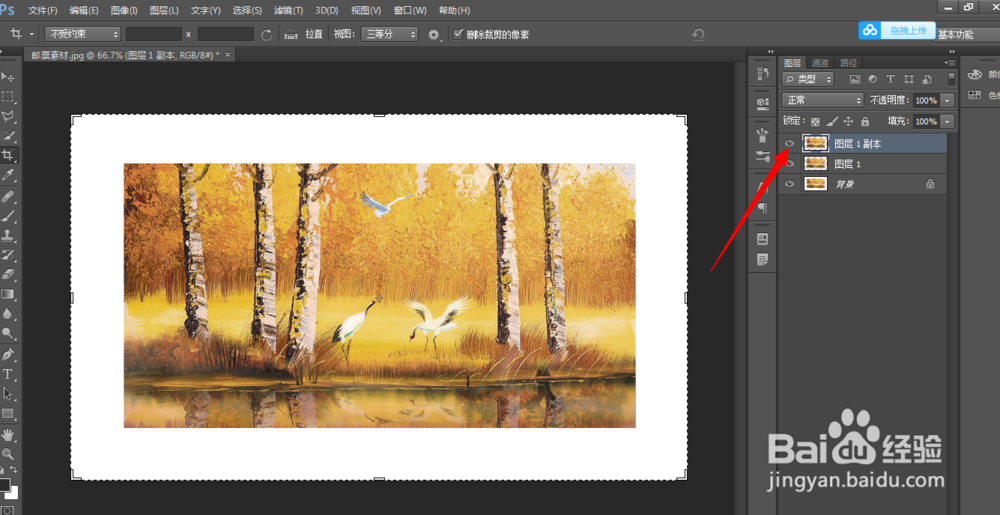Hide the 背景 layer
This screenshot has height=515, width=1000.
pyautogui.click(x=790, y=184)
